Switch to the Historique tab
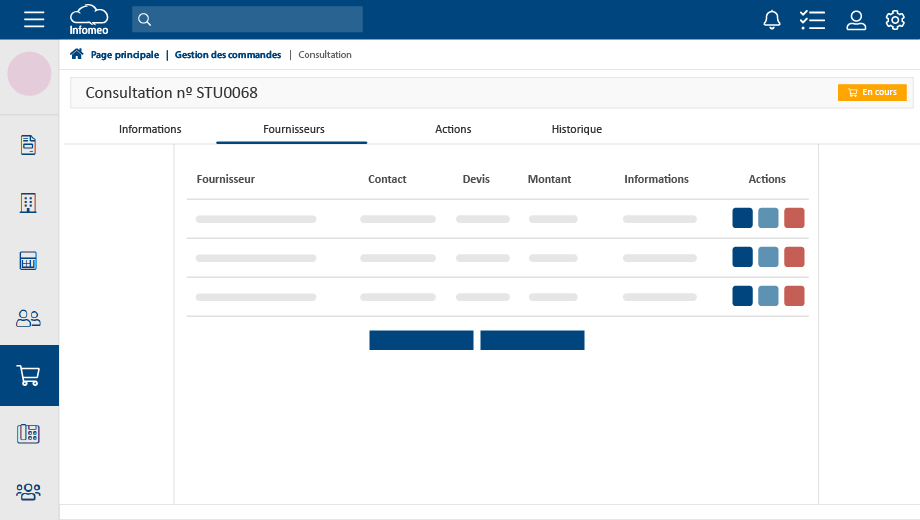920x520 pixels. click(576, 129)
